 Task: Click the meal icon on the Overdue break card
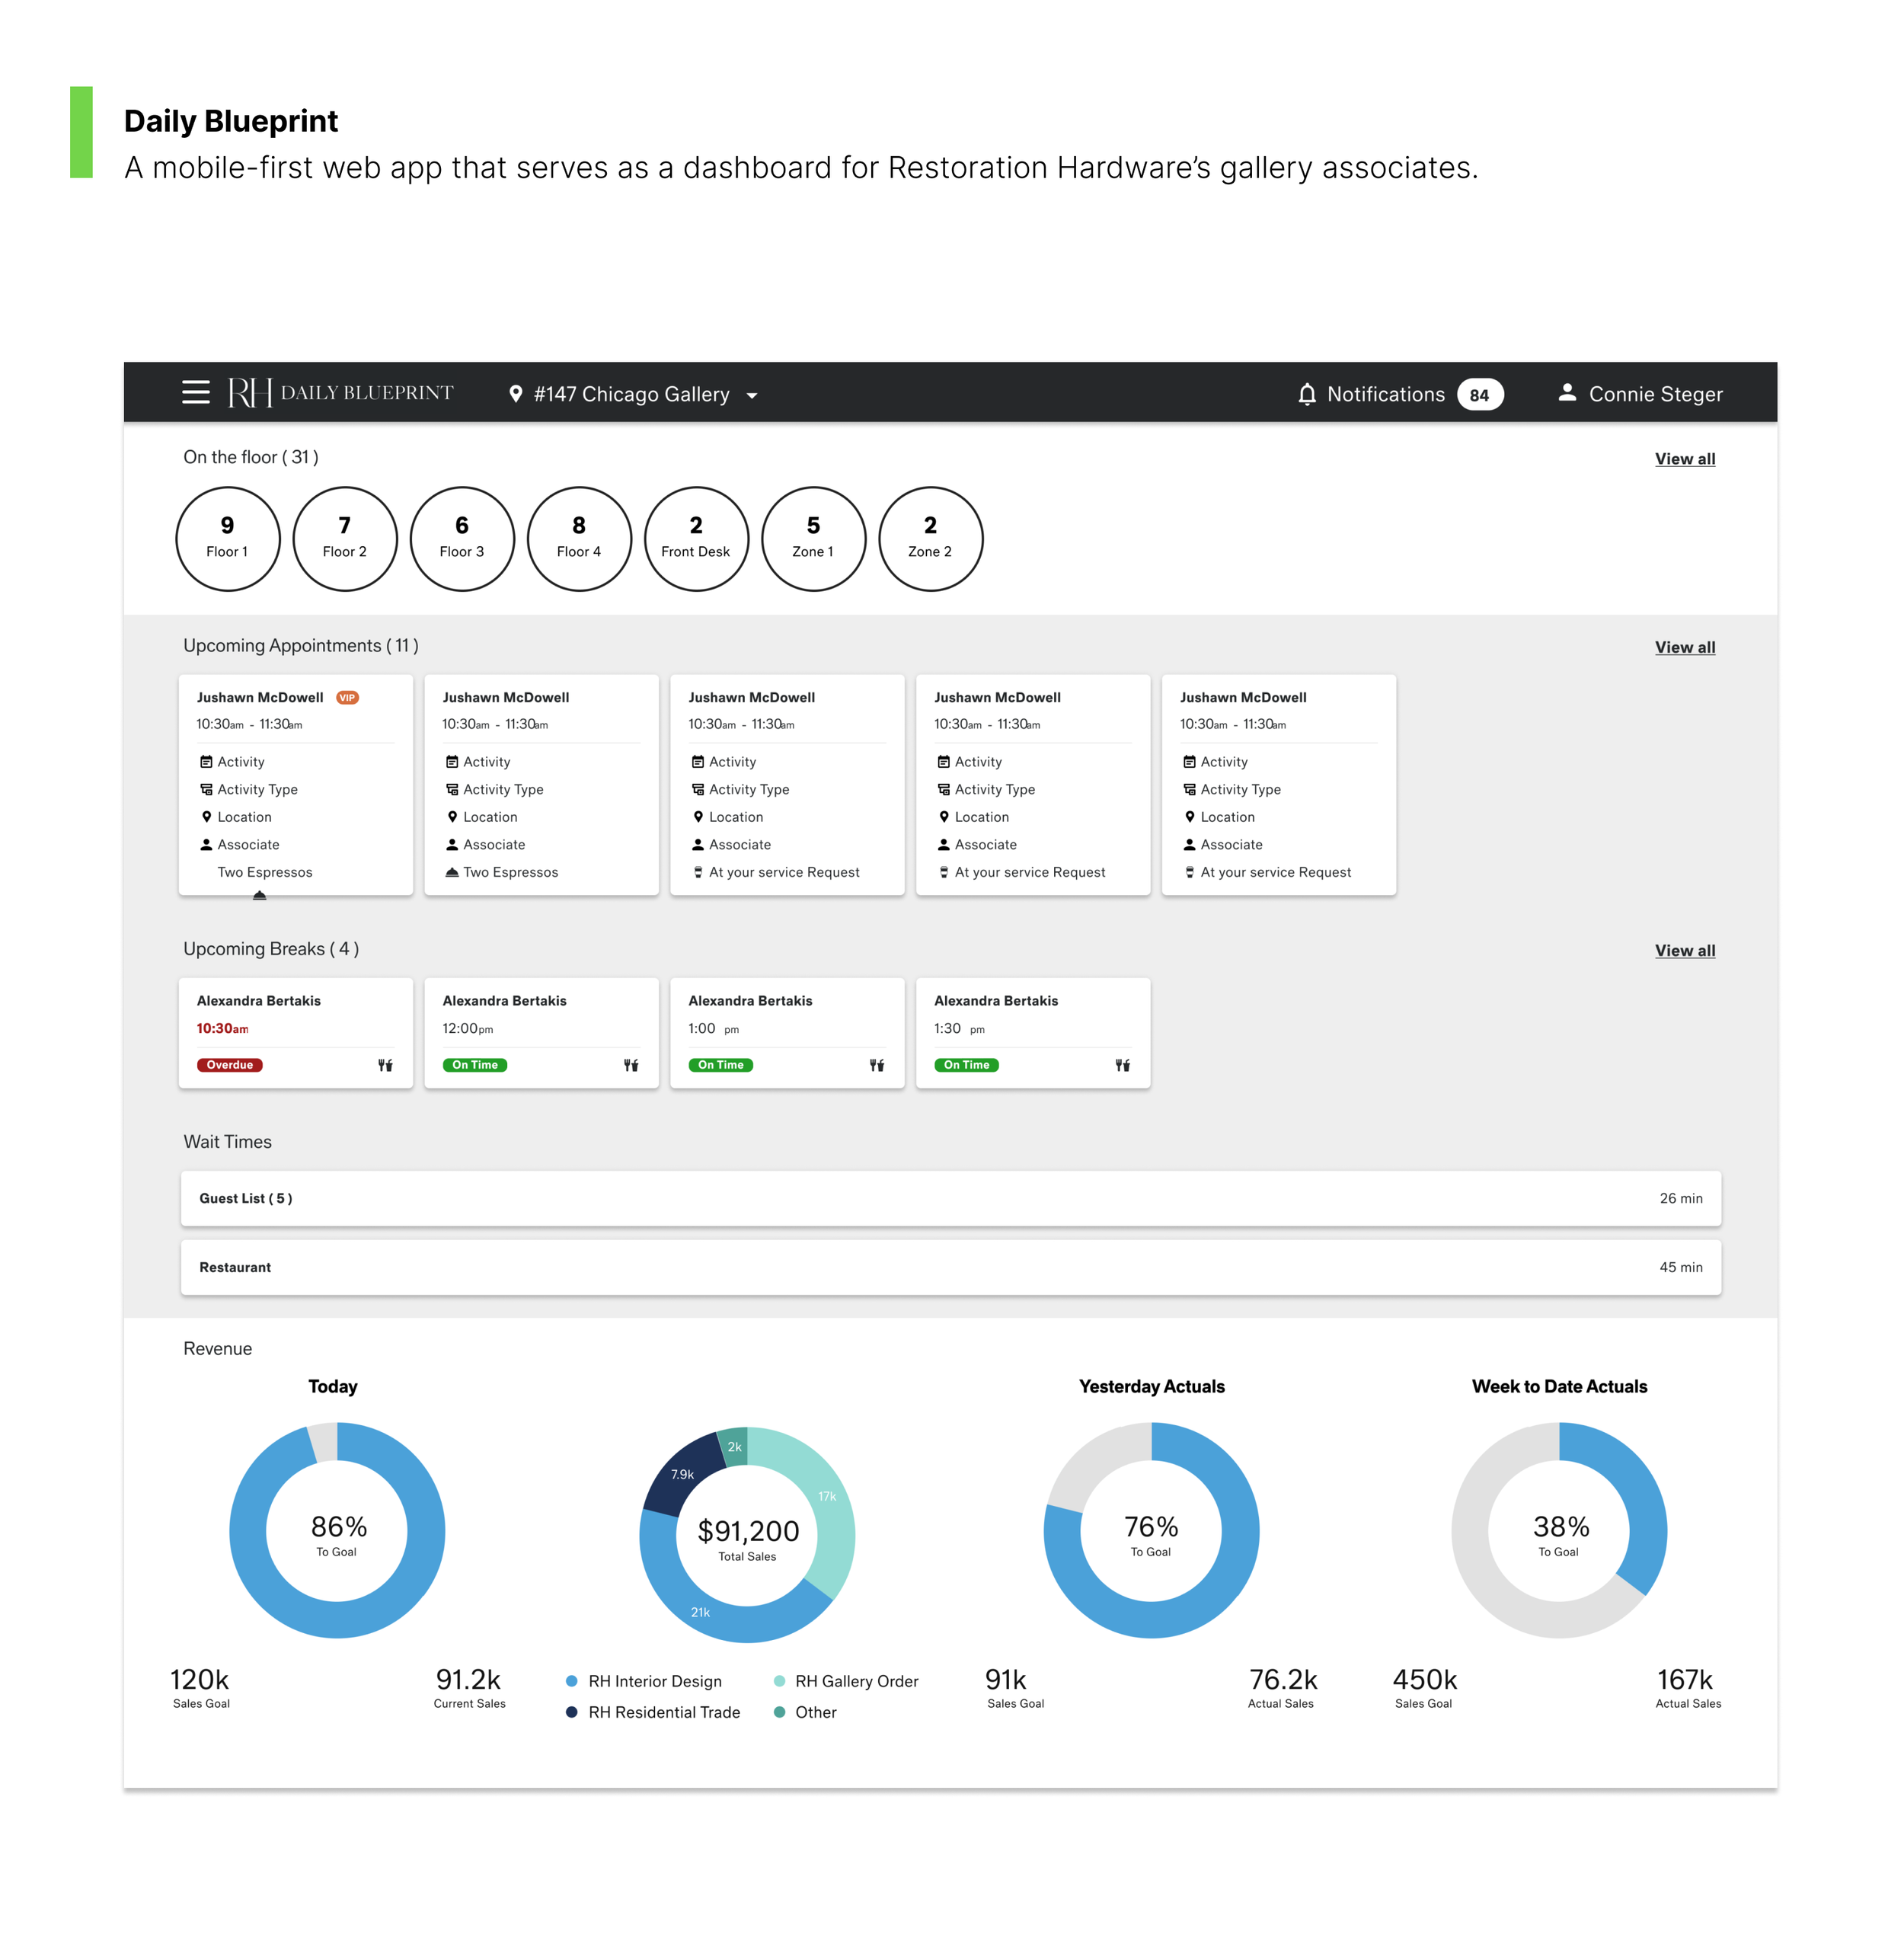tap(385, 1065)
